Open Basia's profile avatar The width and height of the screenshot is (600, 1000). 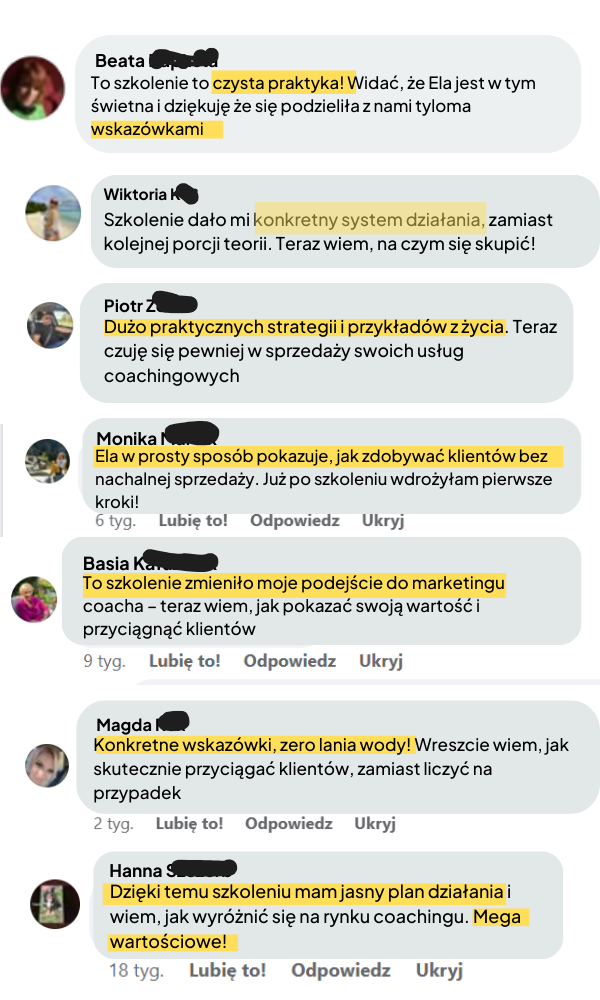(34, 599)
